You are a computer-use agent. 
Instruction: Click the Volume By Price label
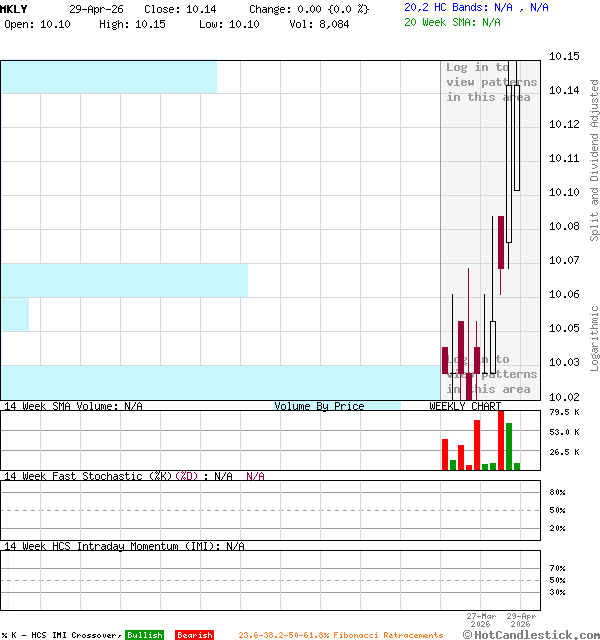[319, 406]
